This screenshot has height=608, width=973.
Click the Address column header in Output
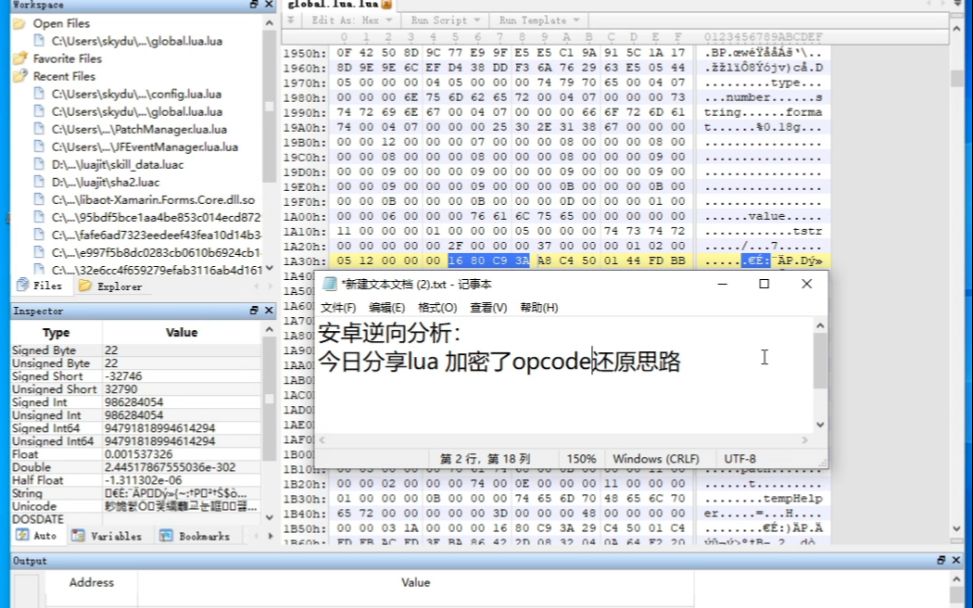click(x=91, y=583)
